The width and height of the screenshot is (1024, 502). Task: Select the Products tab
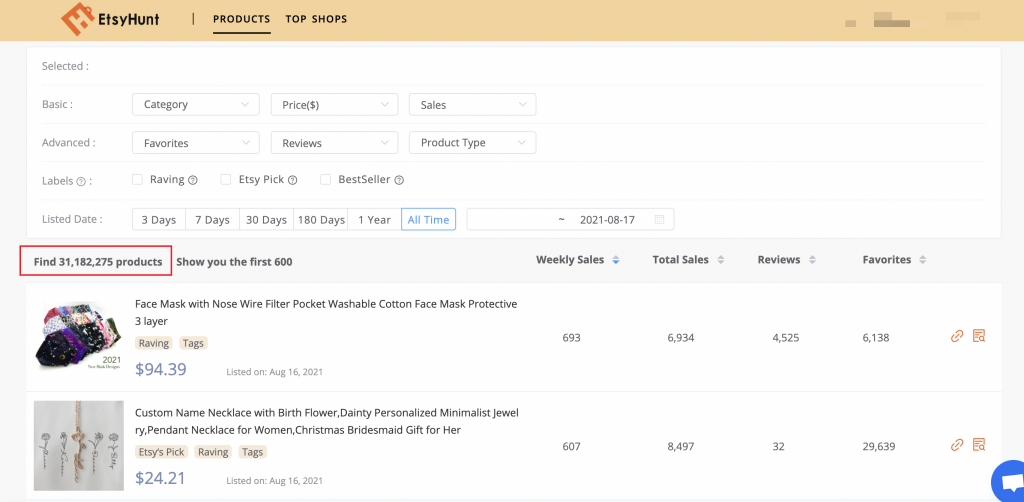[241, 19]
